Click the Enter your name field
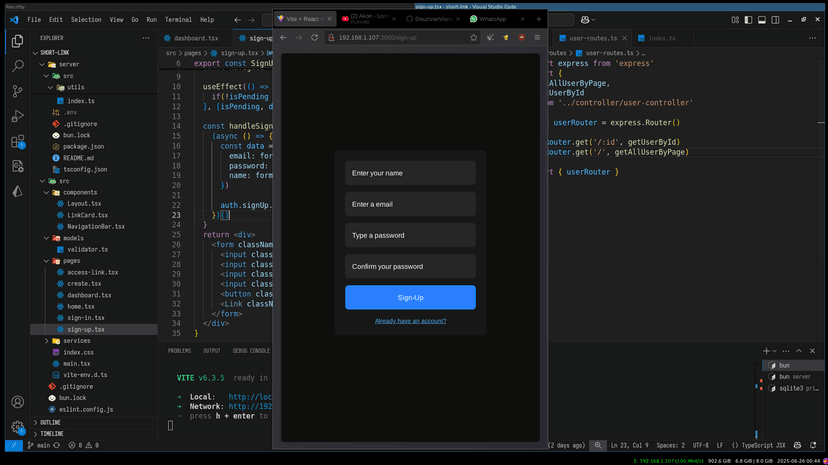Screen dimensions: 828x465 (x=410, y=173)
